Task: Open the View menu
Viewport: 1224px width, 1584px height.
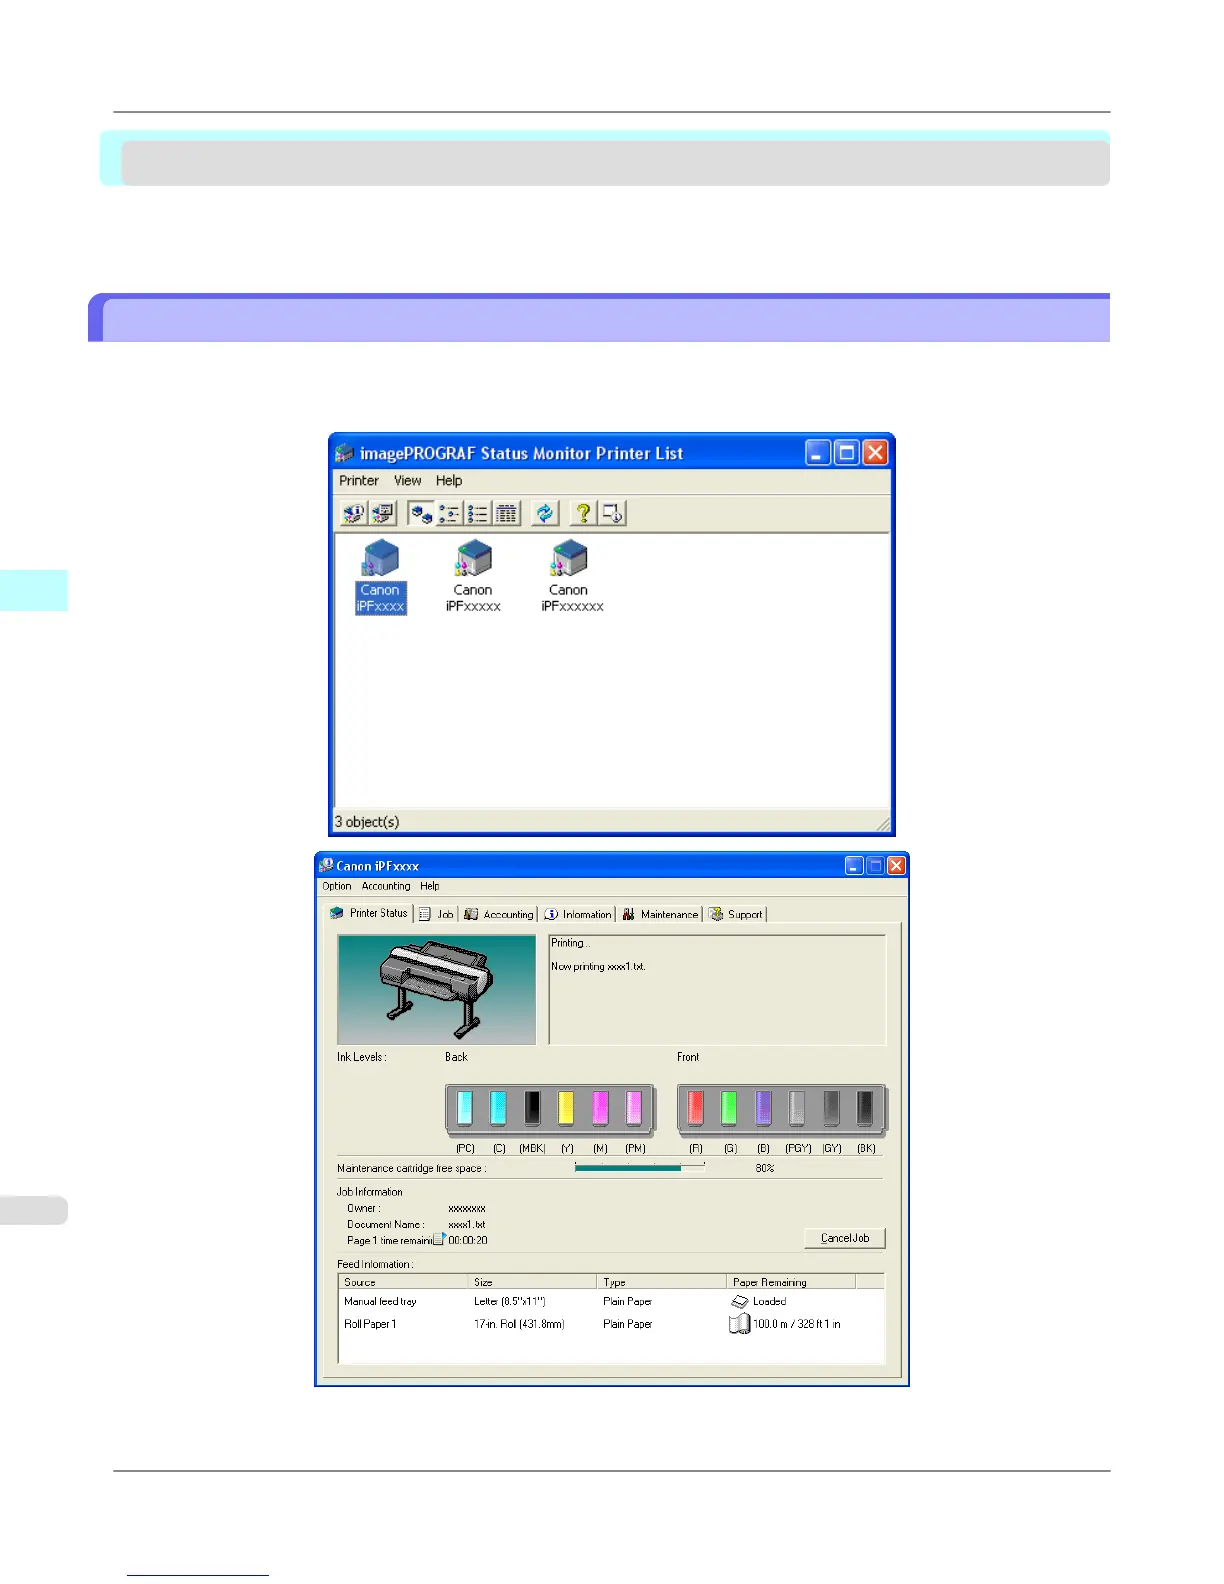Action: (x=407, y=481)
